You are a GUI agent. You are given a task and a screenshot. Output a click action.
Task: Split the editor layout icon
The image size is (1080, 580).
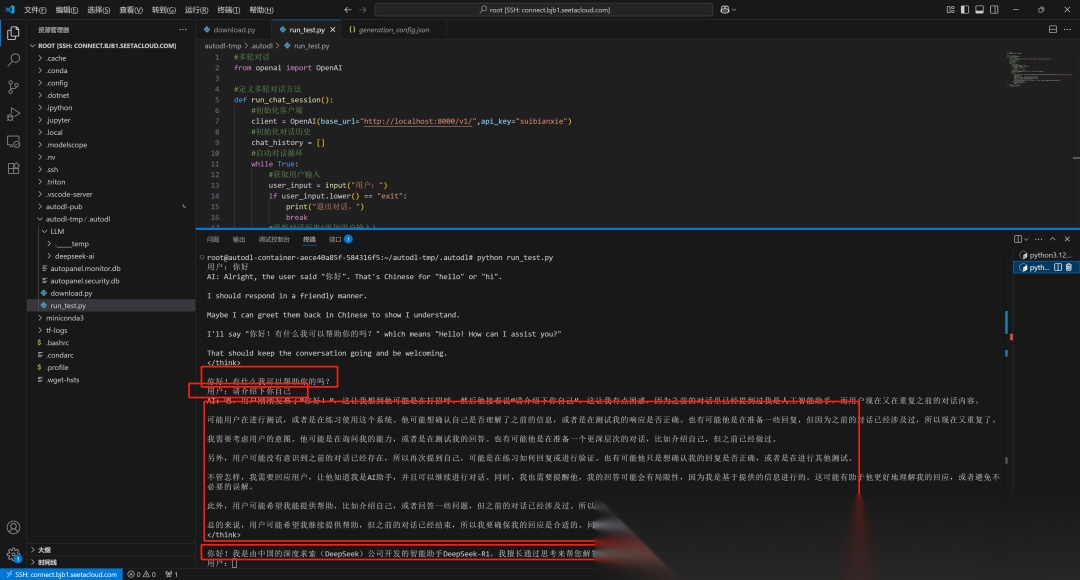click(x=1052, y=30)
